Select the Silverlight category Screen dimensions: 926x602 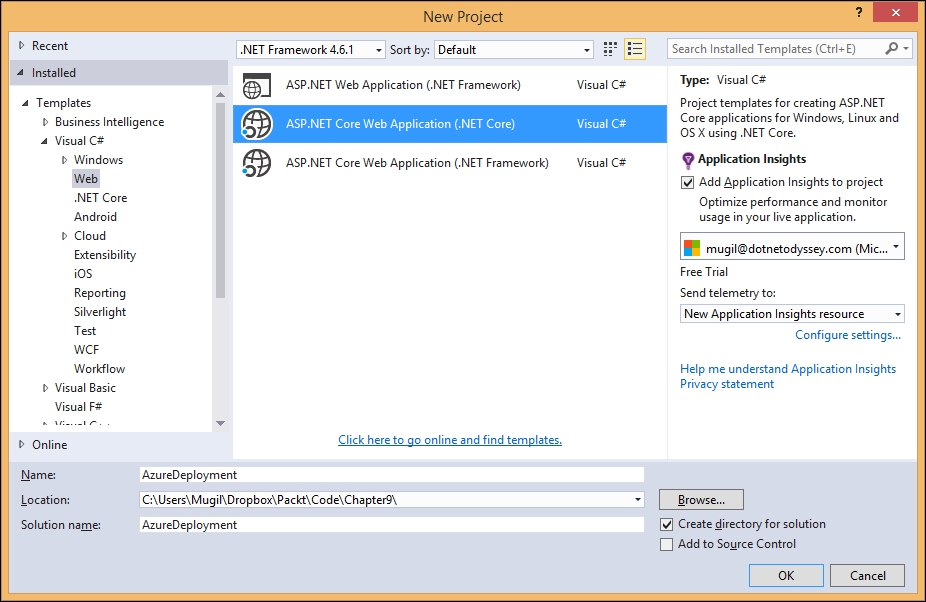100,311
